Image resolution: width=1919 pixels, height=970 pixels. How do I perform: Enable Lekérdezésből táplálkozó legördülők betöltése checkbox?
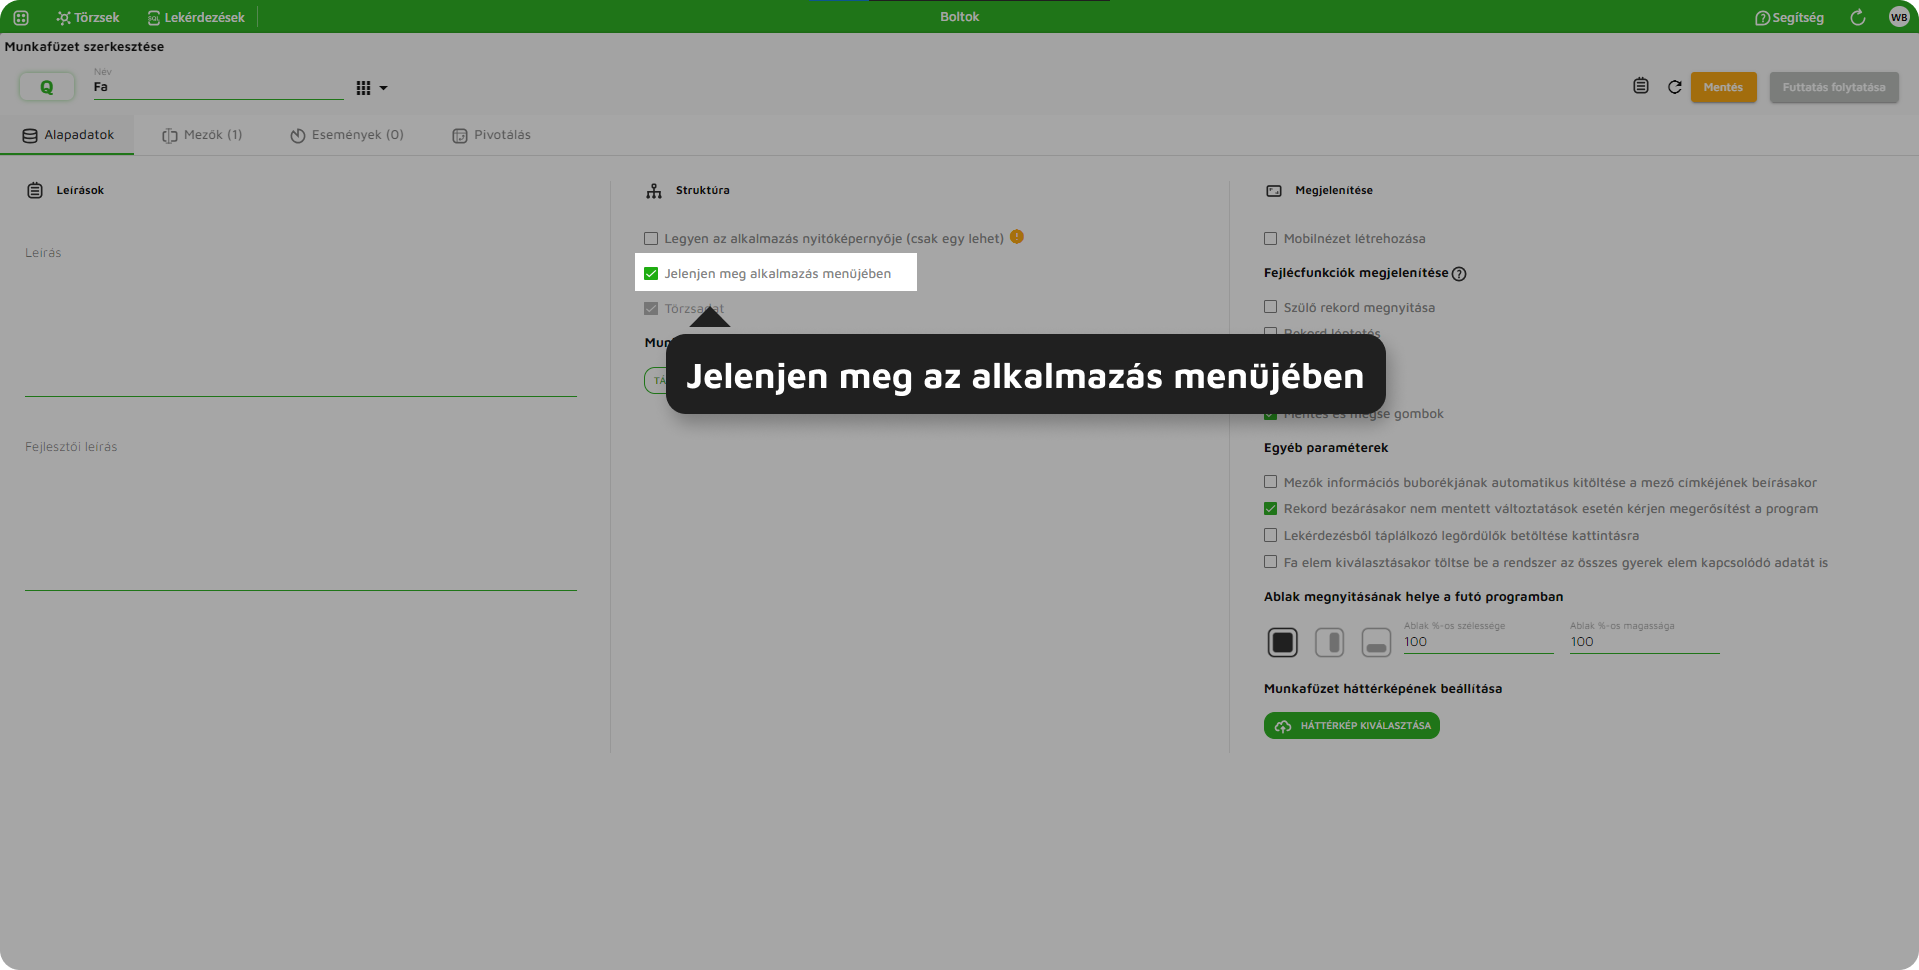click(1271, 535)
